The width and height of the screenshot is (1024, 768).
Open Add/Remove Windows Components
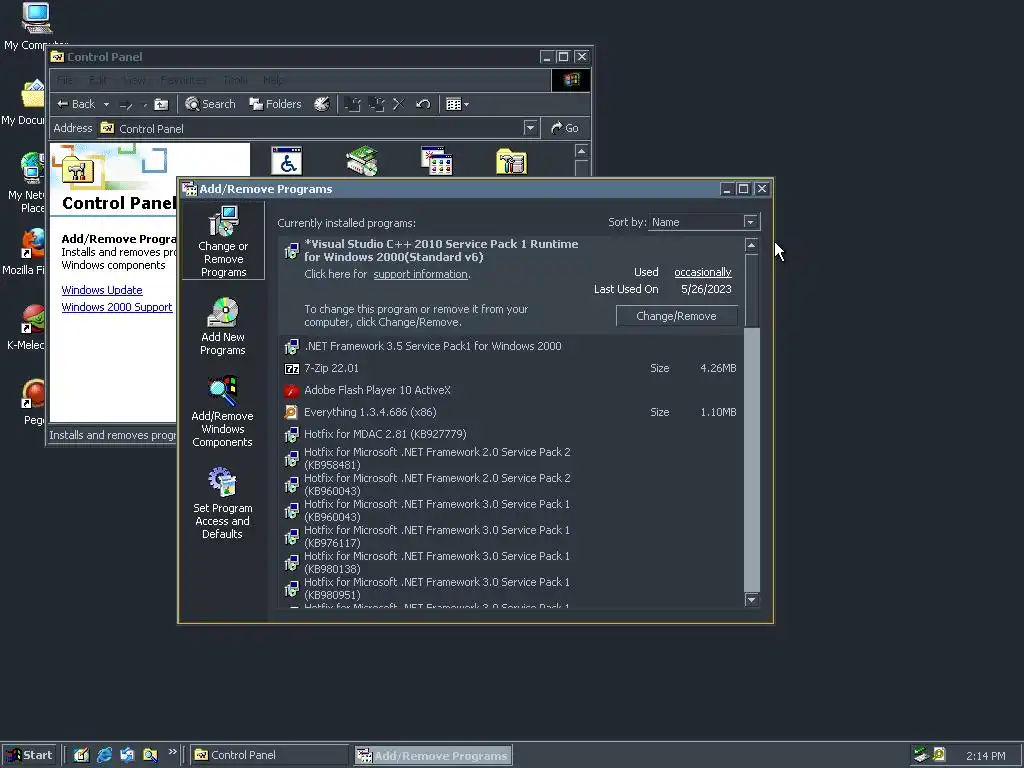[x=223, y=411]
